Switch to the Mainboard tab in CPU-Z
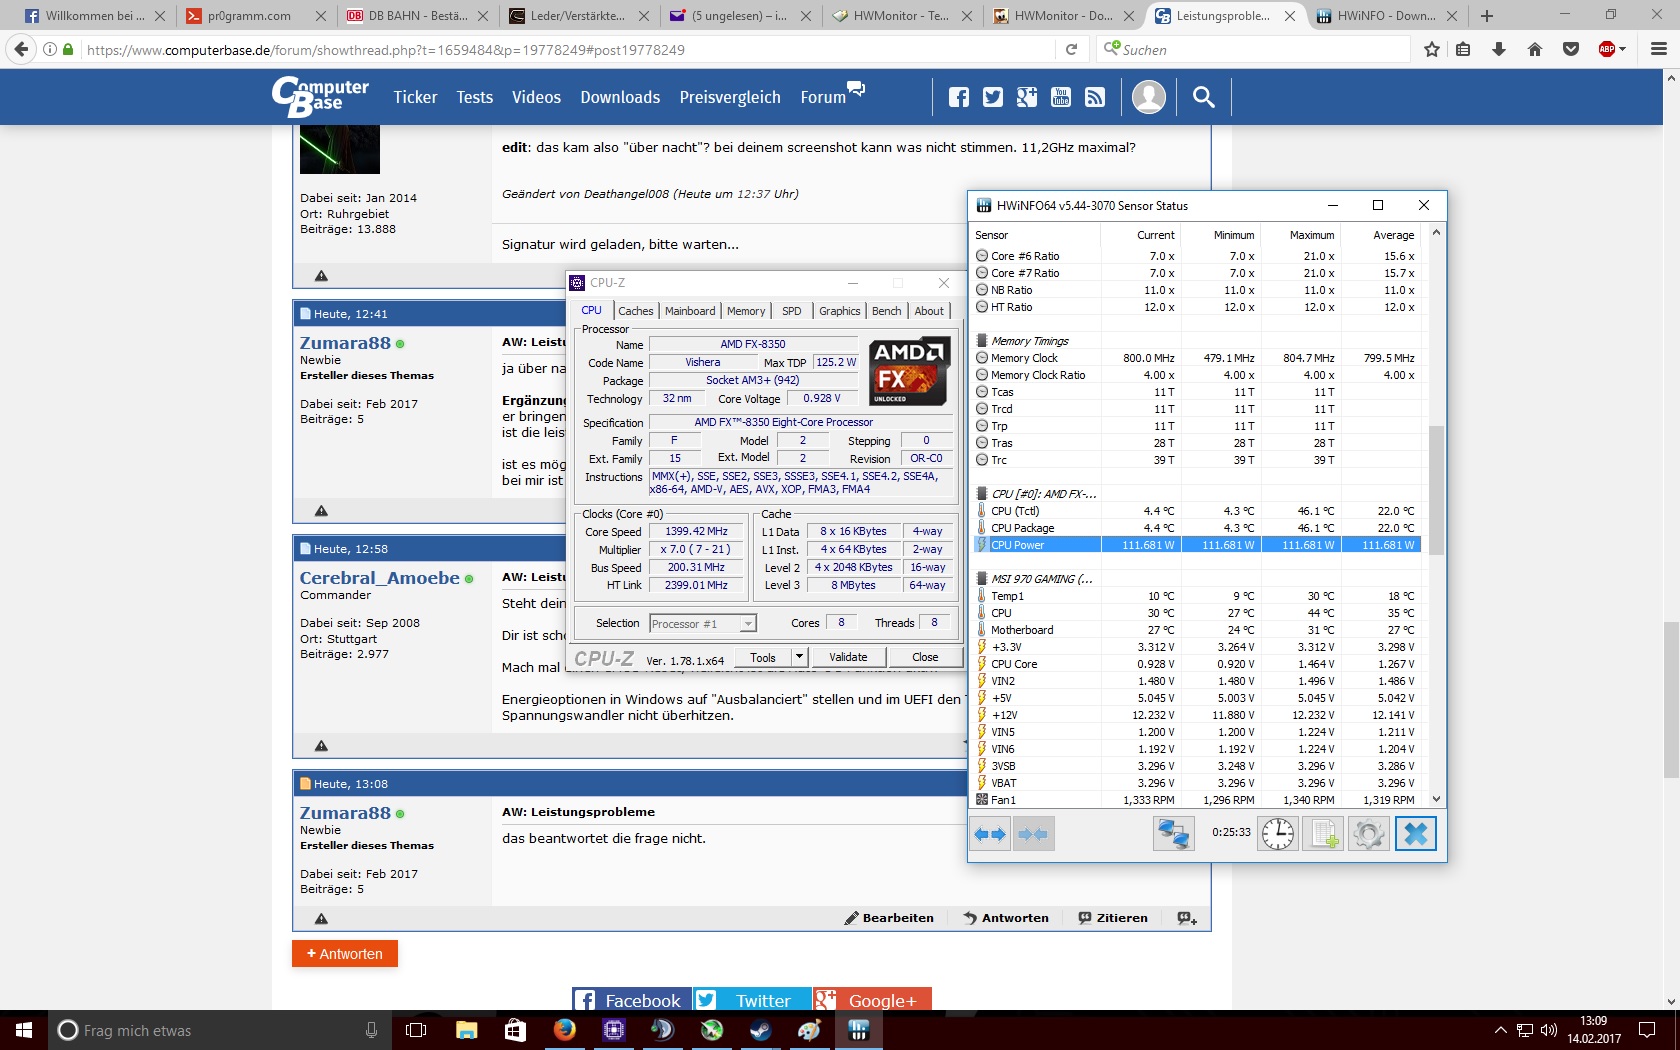Viewport: 1680px width, 1050px height. [x=690, y=311]
